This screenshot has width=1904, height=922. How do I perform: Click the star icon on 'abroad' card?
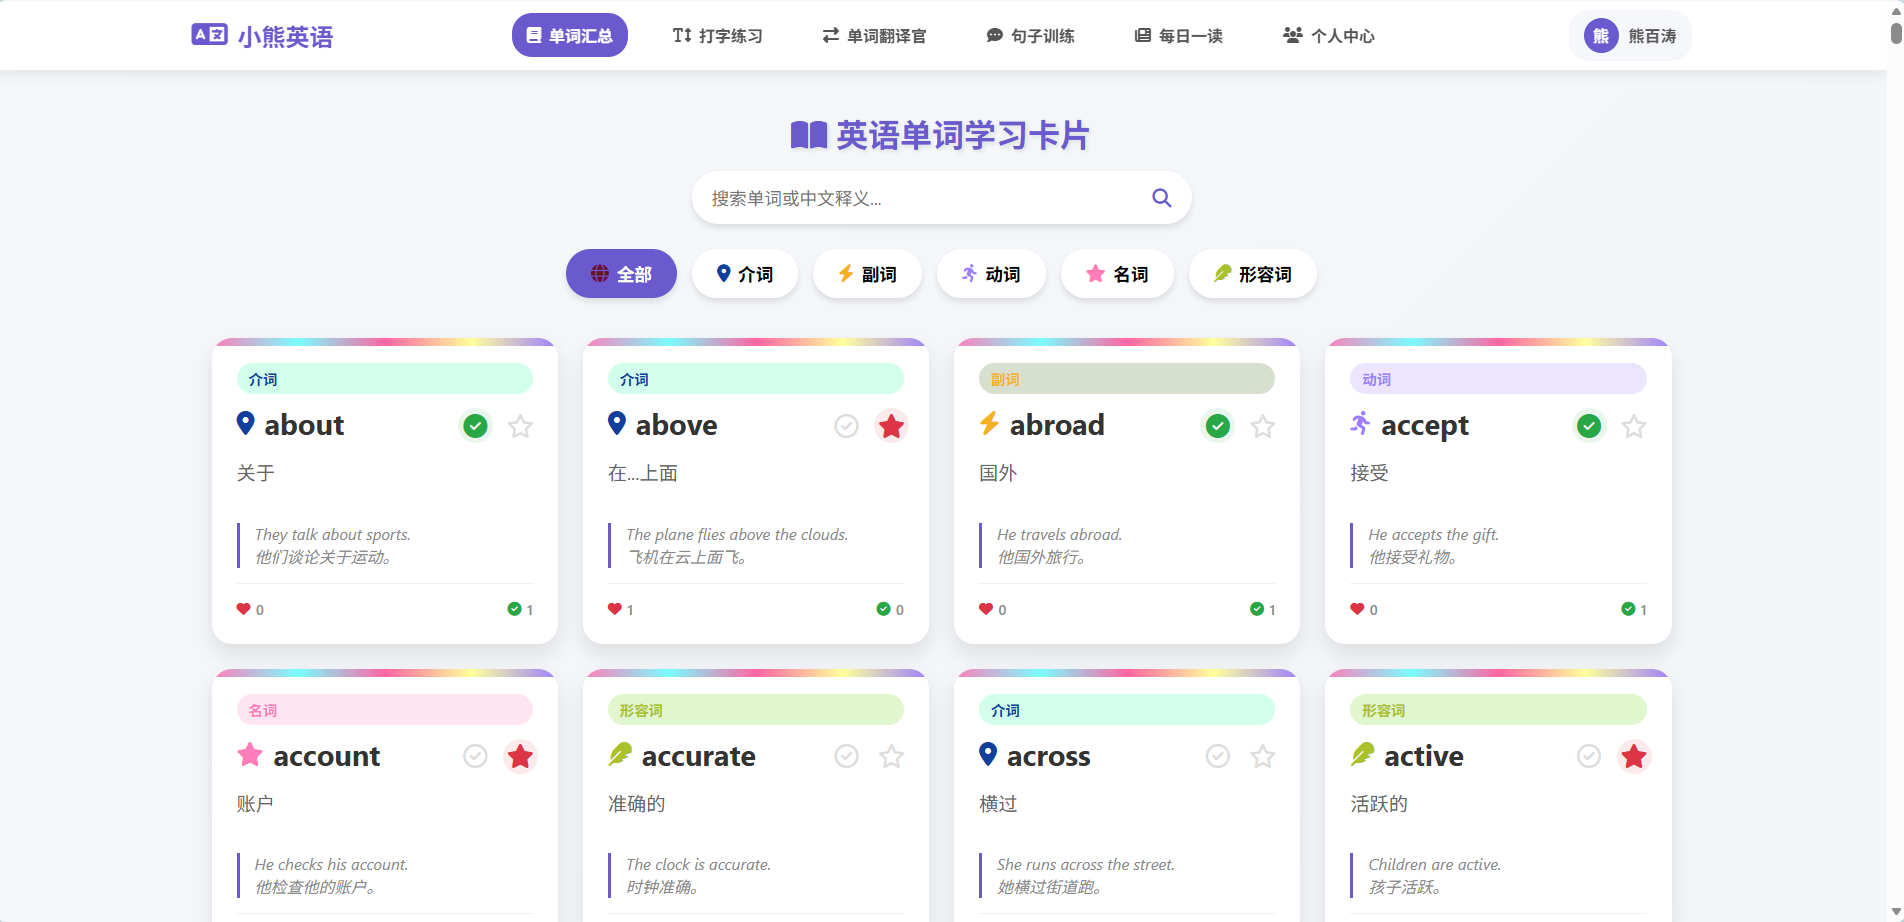click(x=1262, y=427)
